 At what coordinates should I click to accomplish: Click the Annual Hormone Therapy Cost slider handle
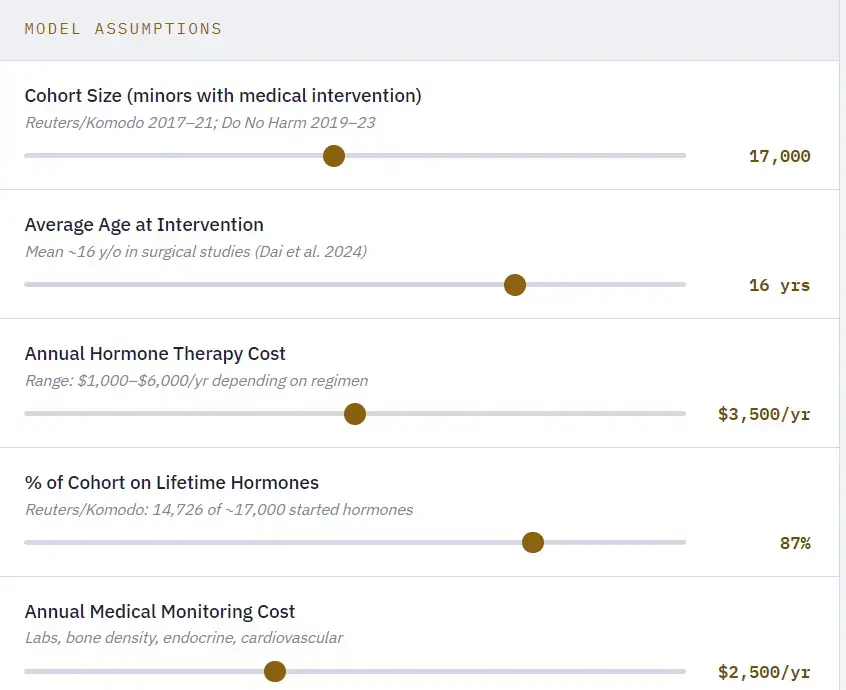pyautogui.click(x=354, y=414)
